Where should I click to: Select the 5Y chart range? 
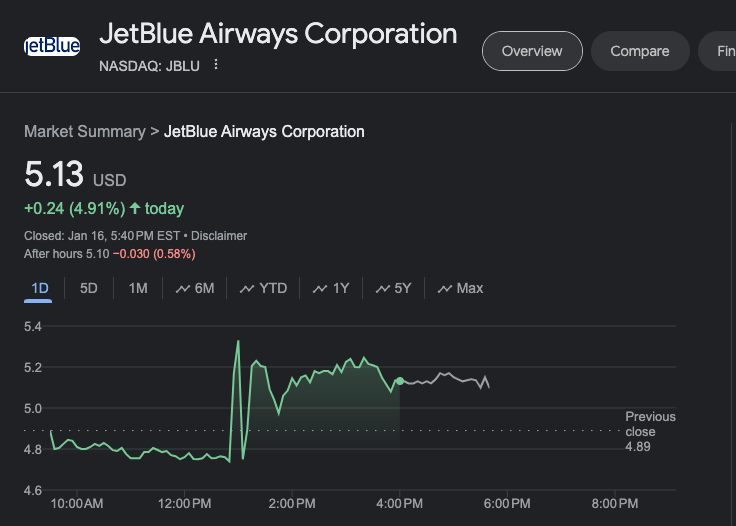394,288
